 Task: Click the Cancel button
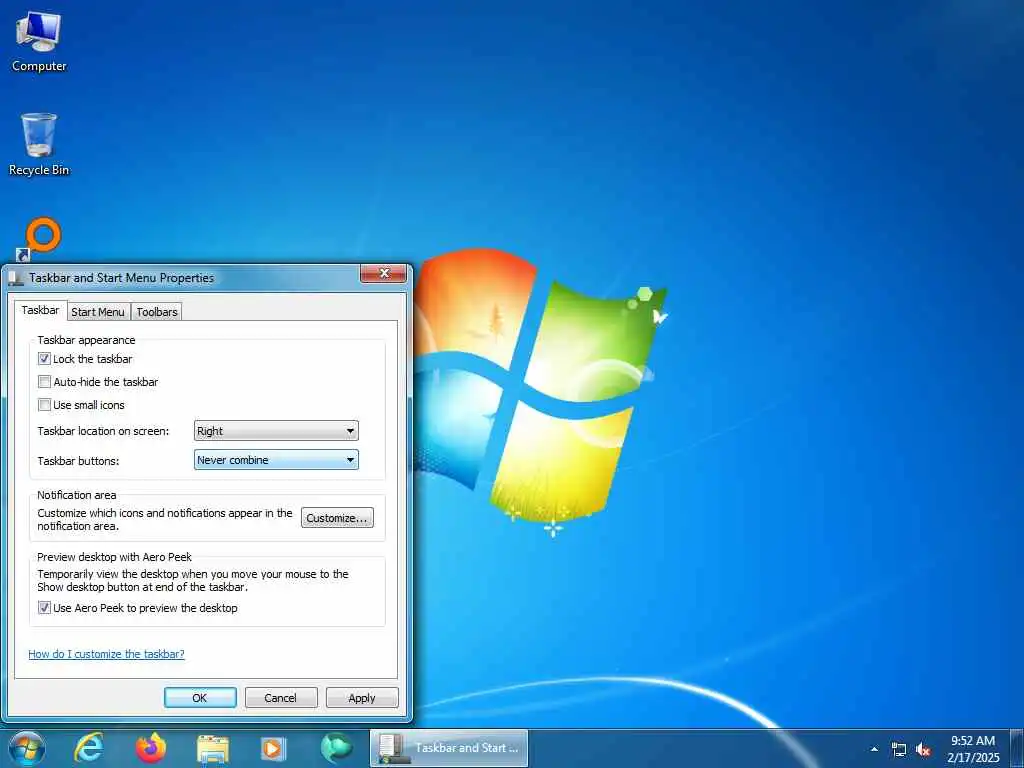tap(281, 697)
